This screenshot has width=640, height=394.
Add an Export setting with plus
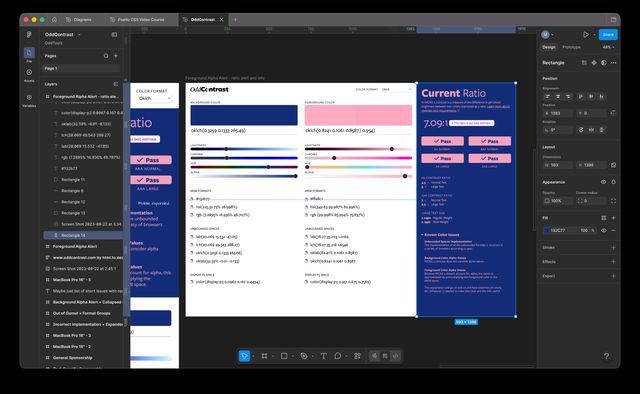tap(613, 276)
